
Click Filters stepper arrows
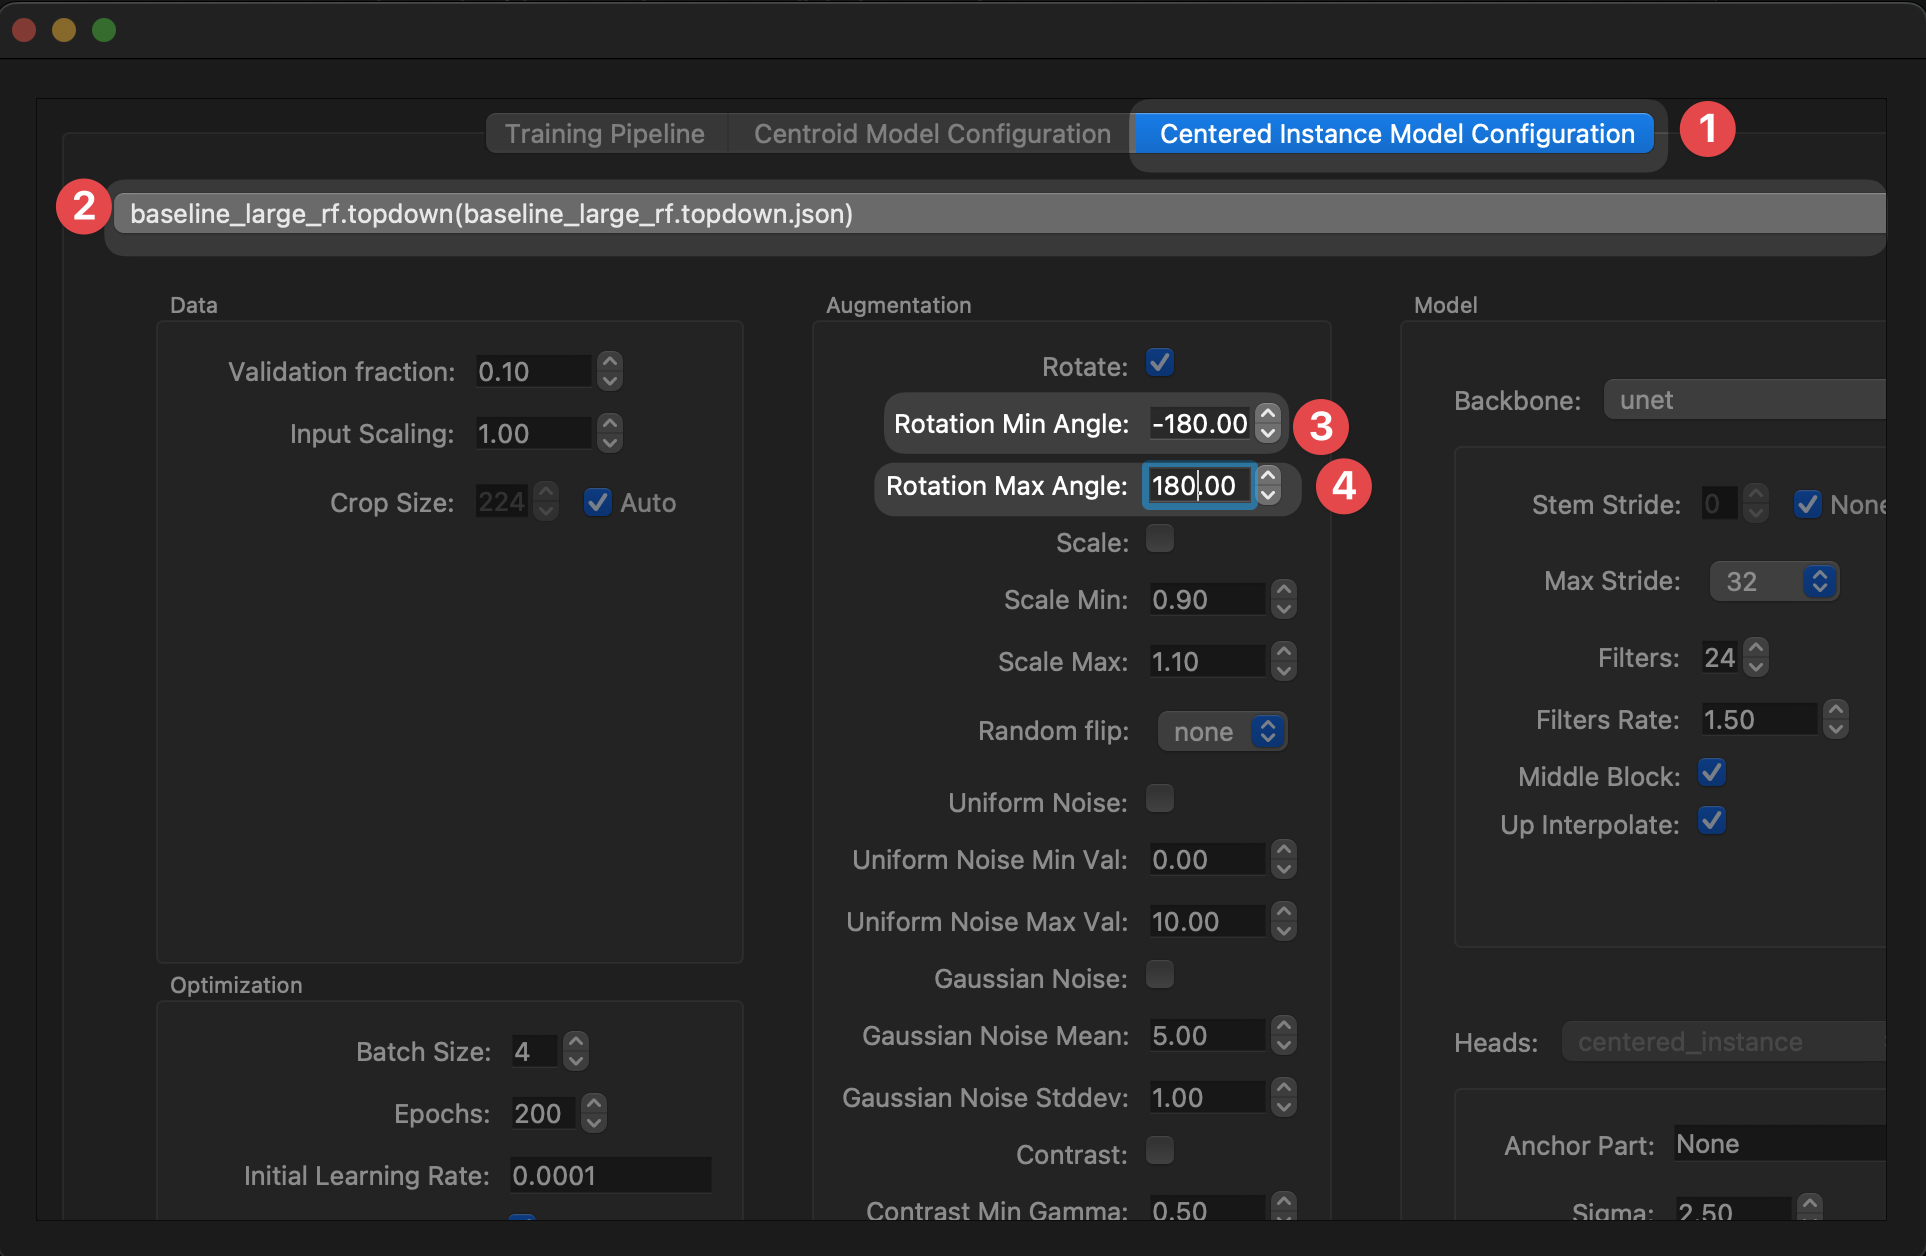click(x=1755, y=657)
